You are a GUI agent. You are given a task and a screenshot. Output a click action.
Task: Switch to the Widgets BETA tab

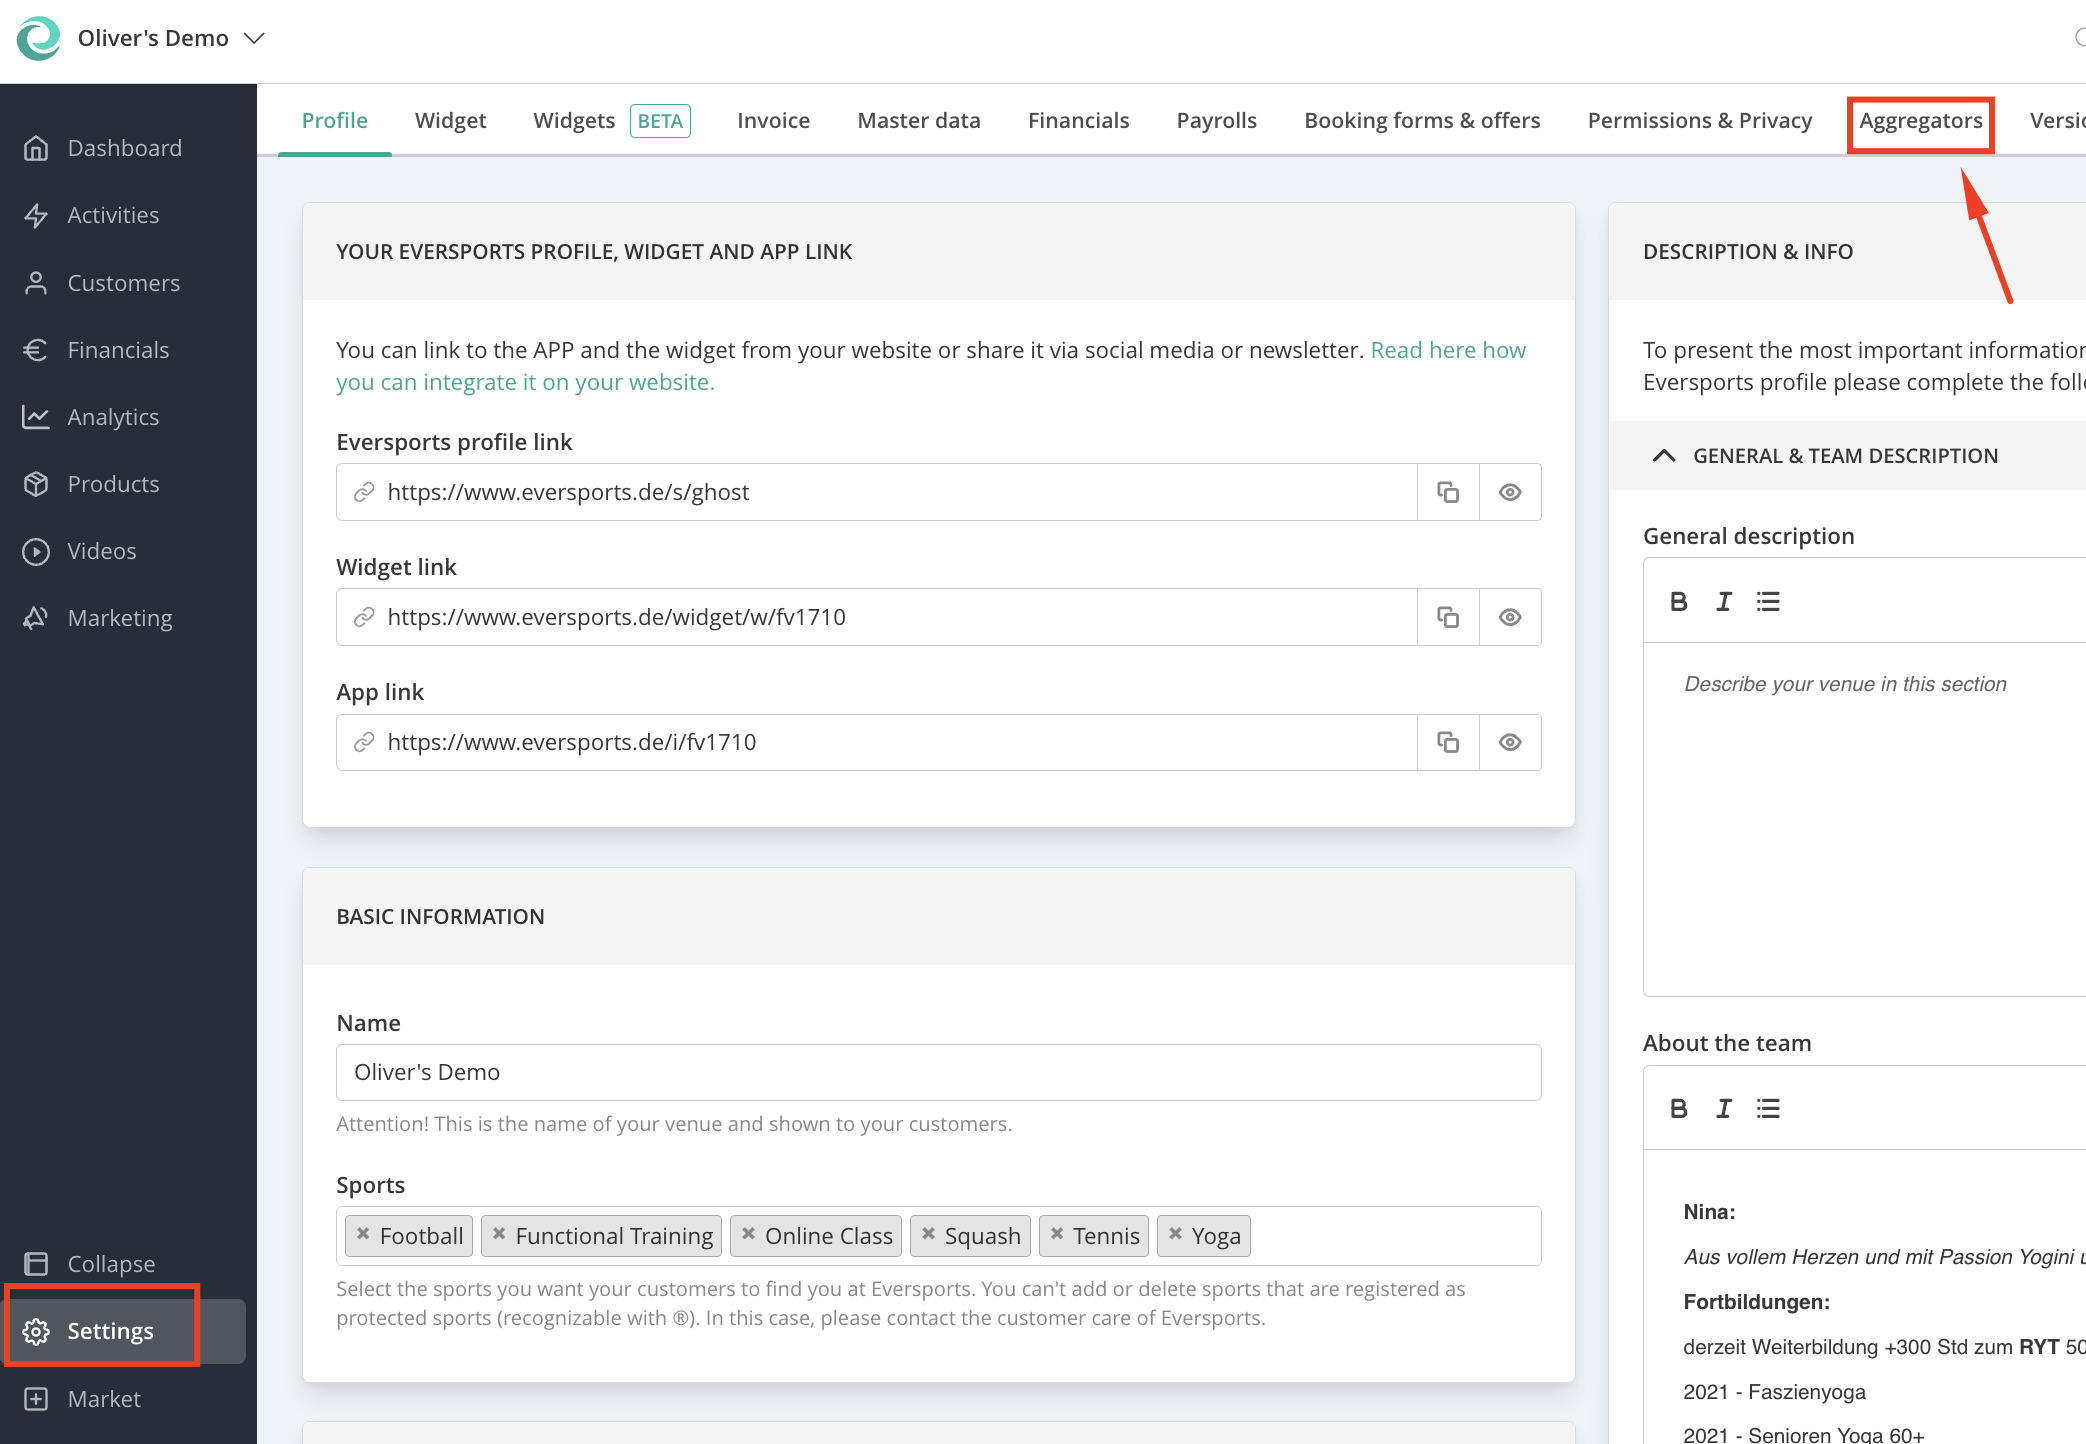tap(612, 120)
